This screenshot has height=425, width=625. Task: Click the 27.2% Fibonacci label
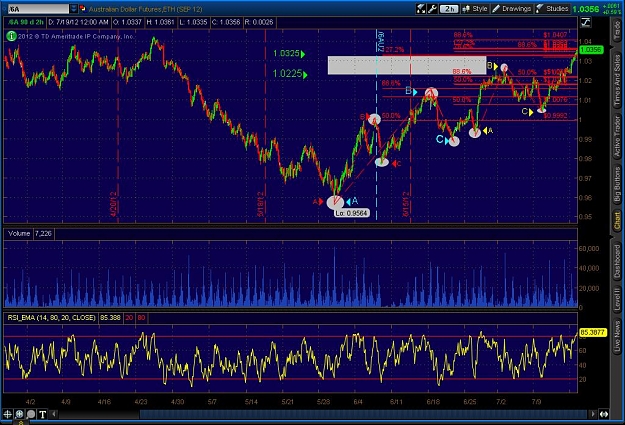point(394,49)
